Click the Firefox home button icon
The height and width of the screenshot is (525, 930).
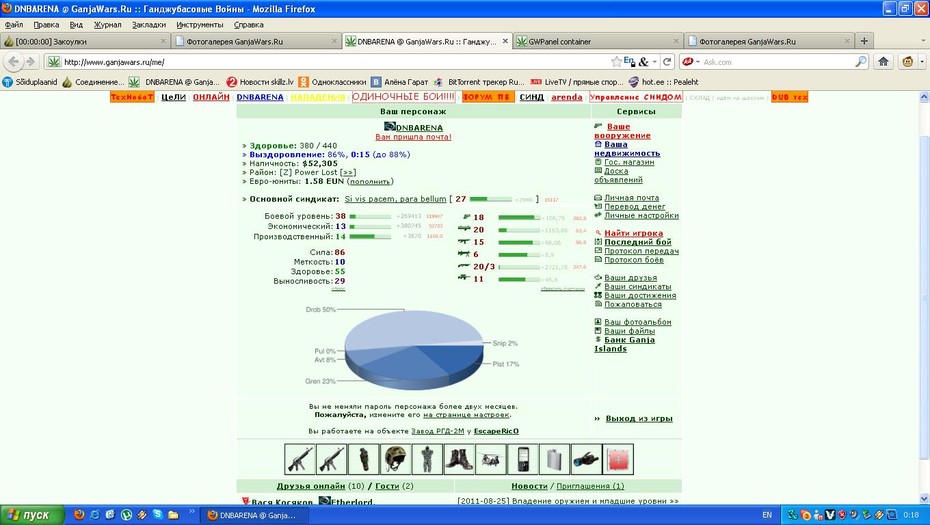click(883, 62)
